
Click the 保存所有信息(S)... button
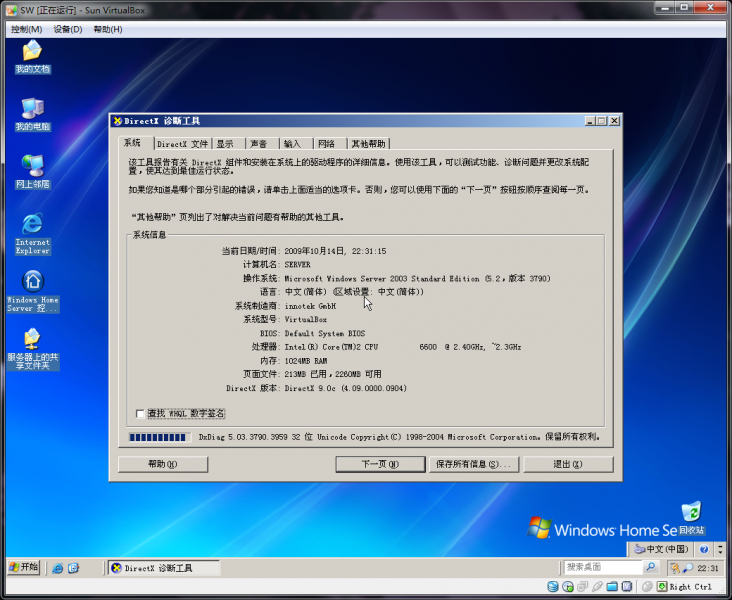click(474, 464)
